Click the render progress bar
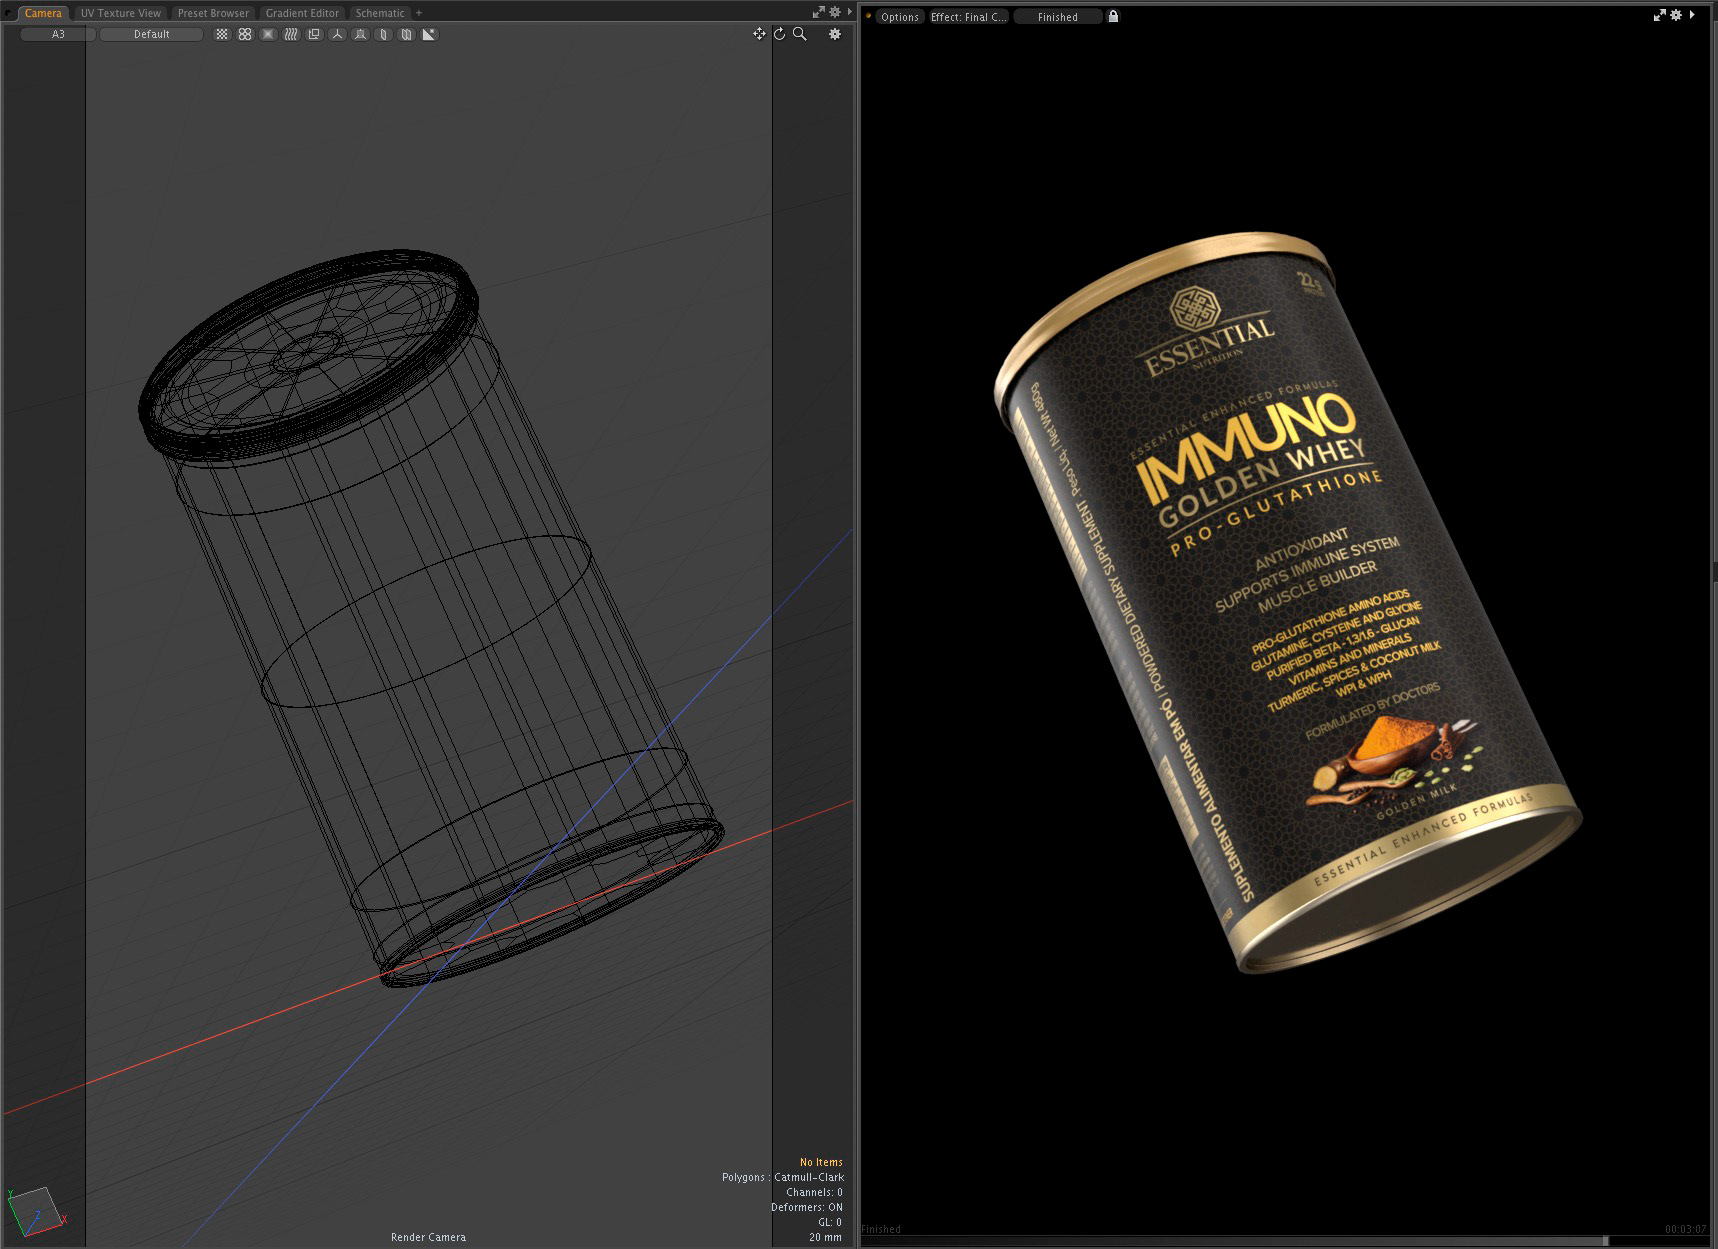1718x1249 pixels. coord(1284,1241)
